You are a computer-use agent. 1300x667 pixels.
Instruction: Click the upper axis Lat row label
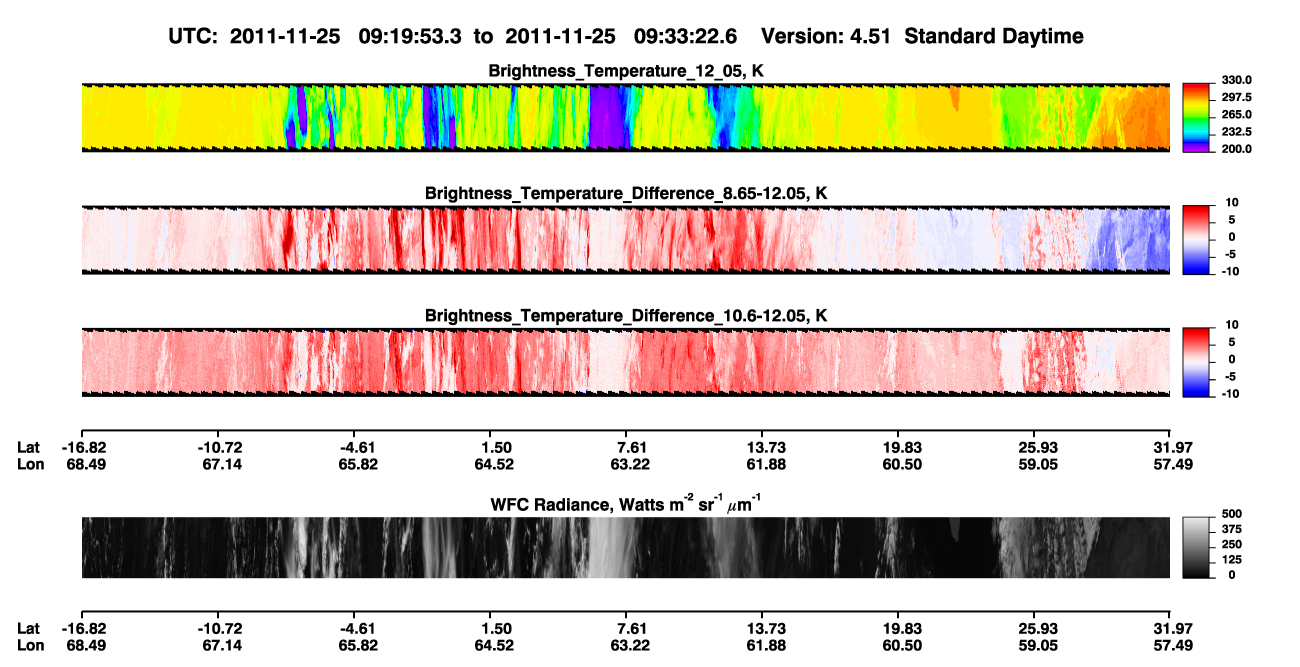[28, 447]
